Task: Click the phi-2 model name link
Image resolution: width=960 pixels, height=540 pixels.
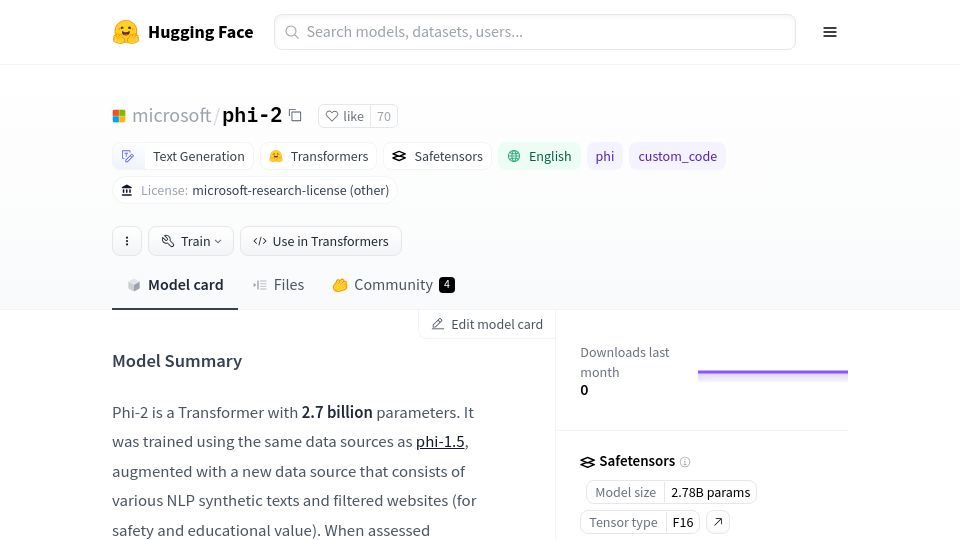Action: pos(252,115)
